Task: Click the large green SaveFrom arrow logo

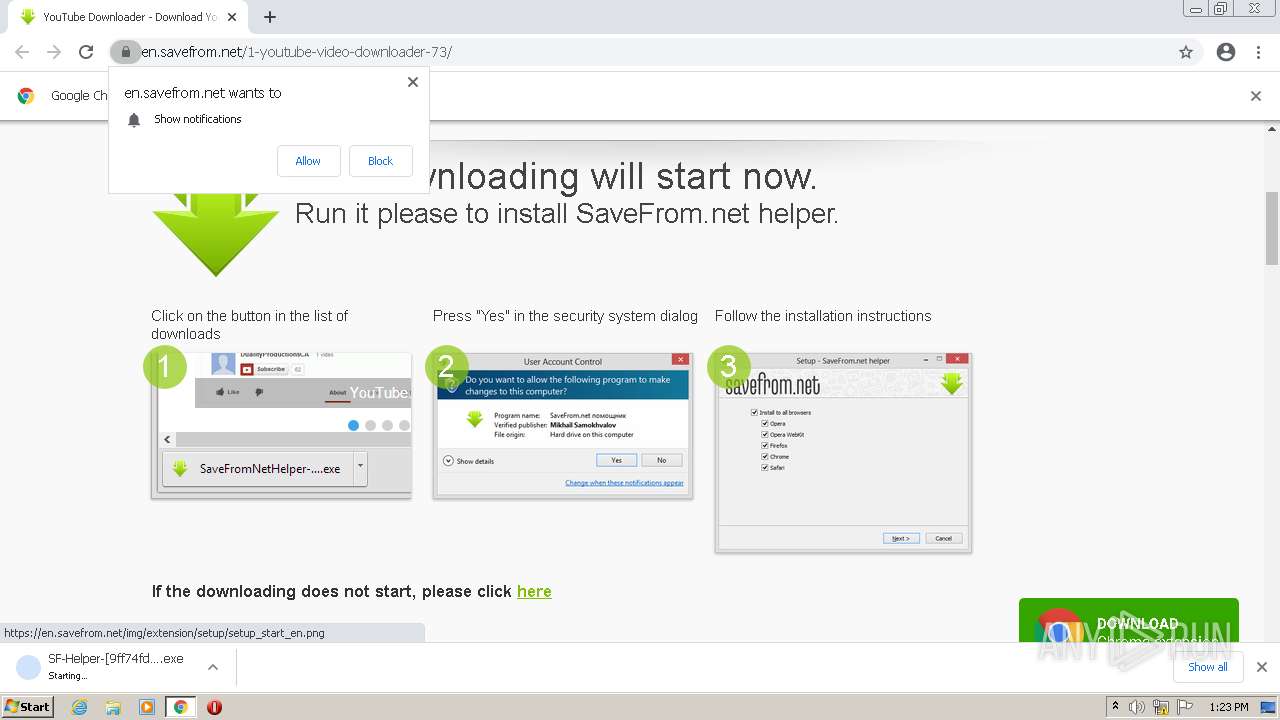Action: coord(215,235)
